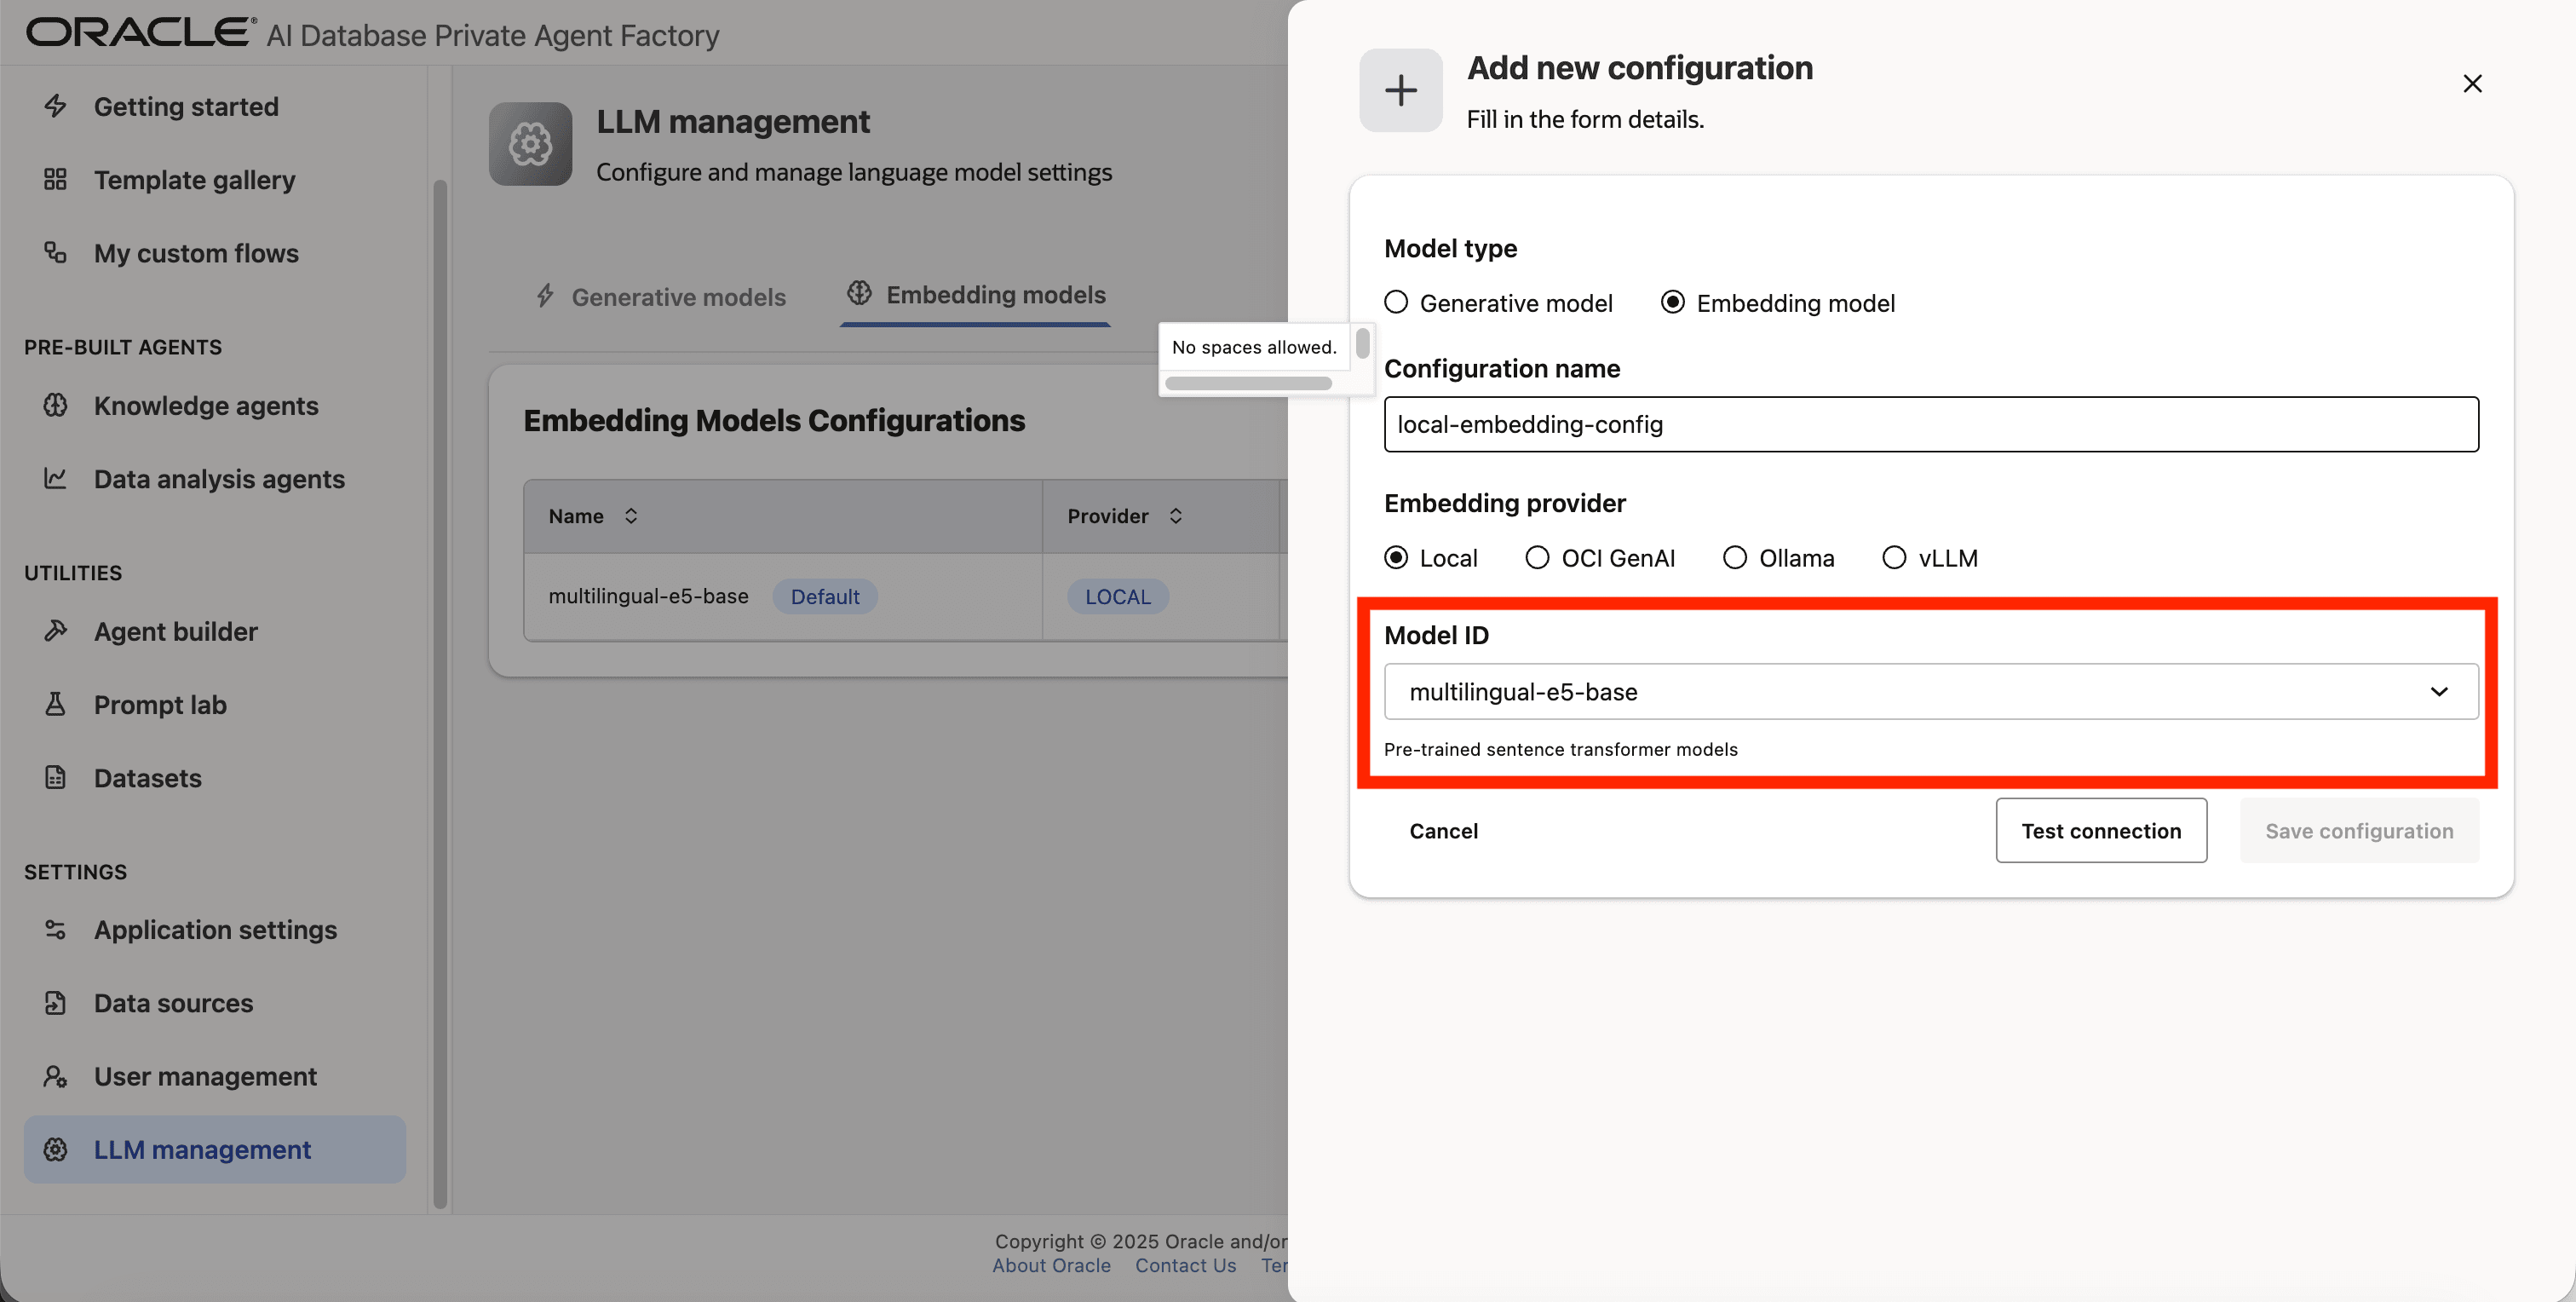The height and width of the screenshot is (1302, 2576).
Task: Edit the Configuration name input field
Action: click(1930, 424)
